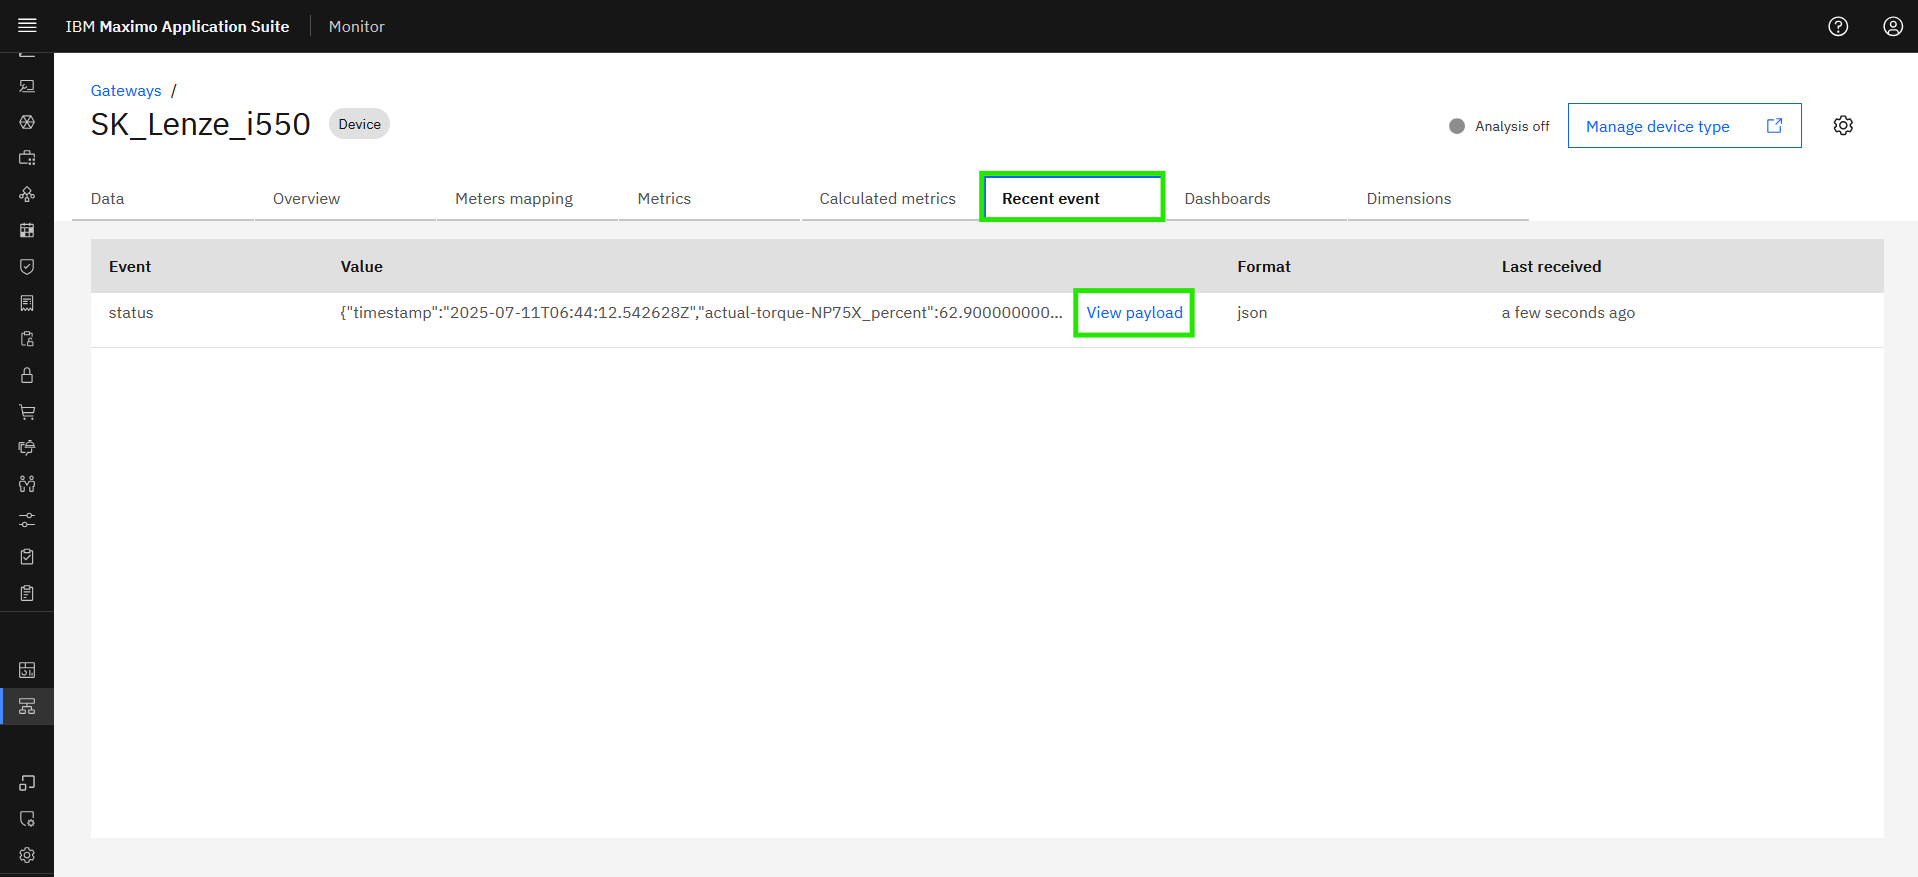This screenshot has width=1918, height=877.
Task: Click the Value column header
Action: 361,266
